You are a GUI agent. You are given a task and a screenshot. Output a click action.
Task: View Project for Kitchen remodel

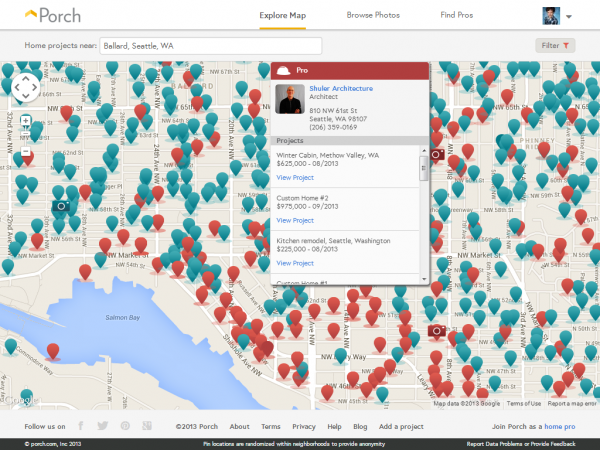click(295, 263)
